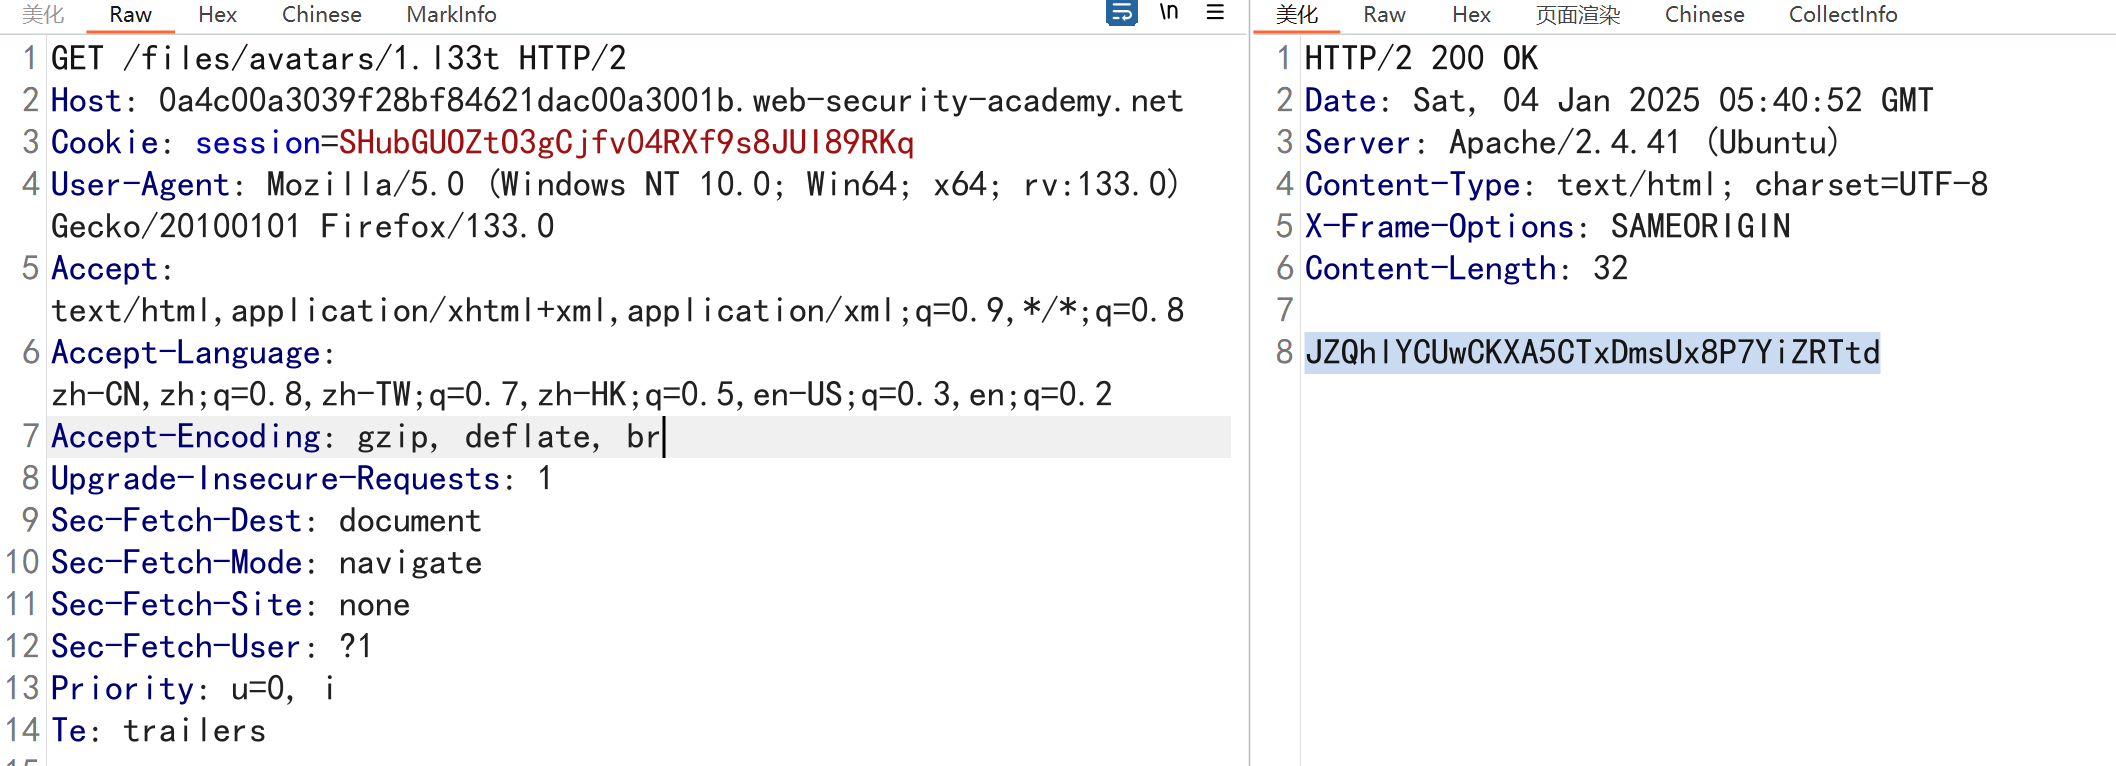This screenshot has height=766, width=2116.
Task: Switch to response Chinese tab
Action: pyautogui.click(x=1704, y=15)
